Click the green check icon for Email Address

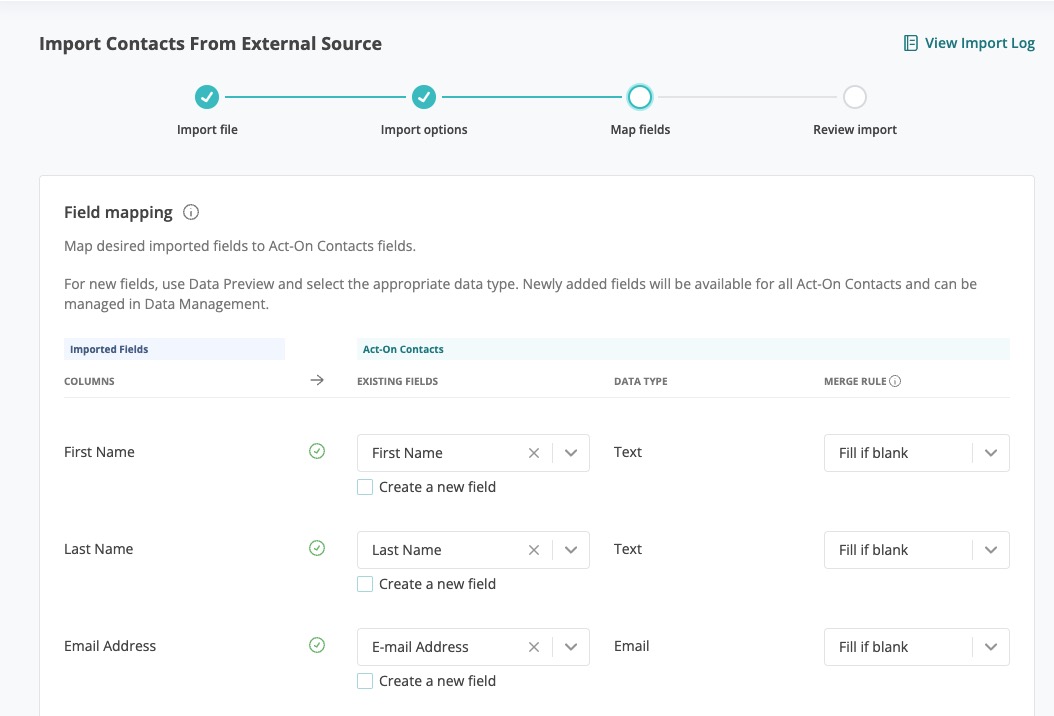(317, 645)
